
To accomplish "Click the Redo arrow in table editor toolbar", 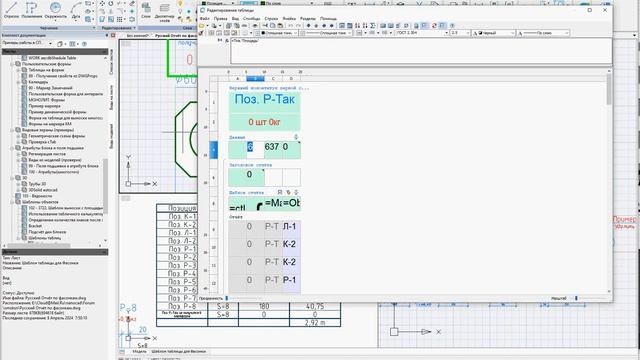I will click(x=298, y=26).
